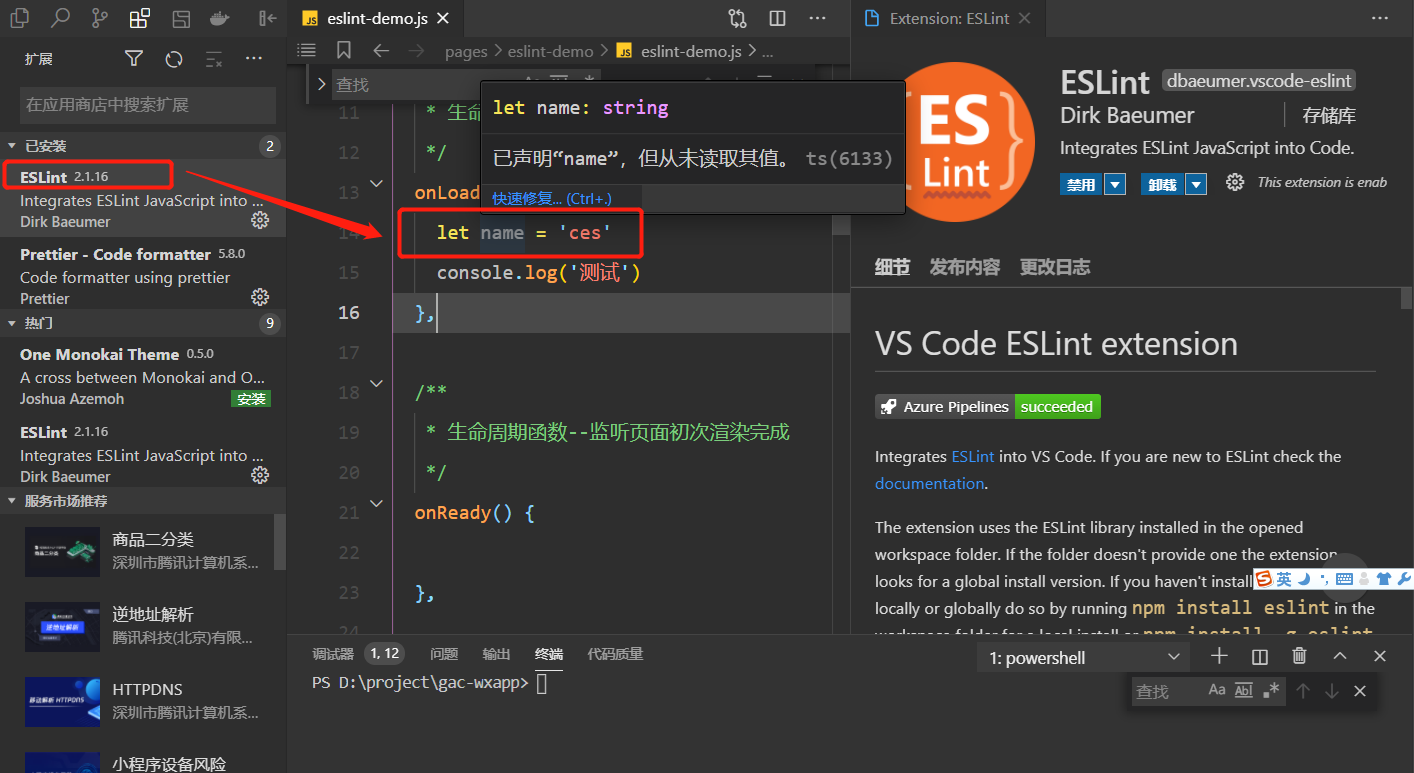Select the 发布内容 tab
The width and height of the screenshot is (1414, 773).
(964, 267)
